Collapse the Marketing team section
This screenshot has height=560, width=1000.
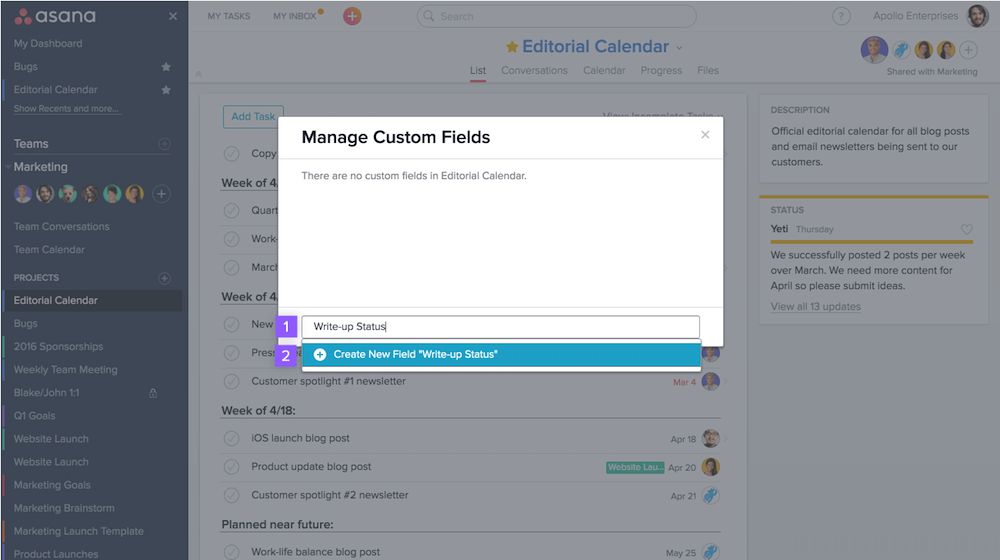tap(8, 167)
